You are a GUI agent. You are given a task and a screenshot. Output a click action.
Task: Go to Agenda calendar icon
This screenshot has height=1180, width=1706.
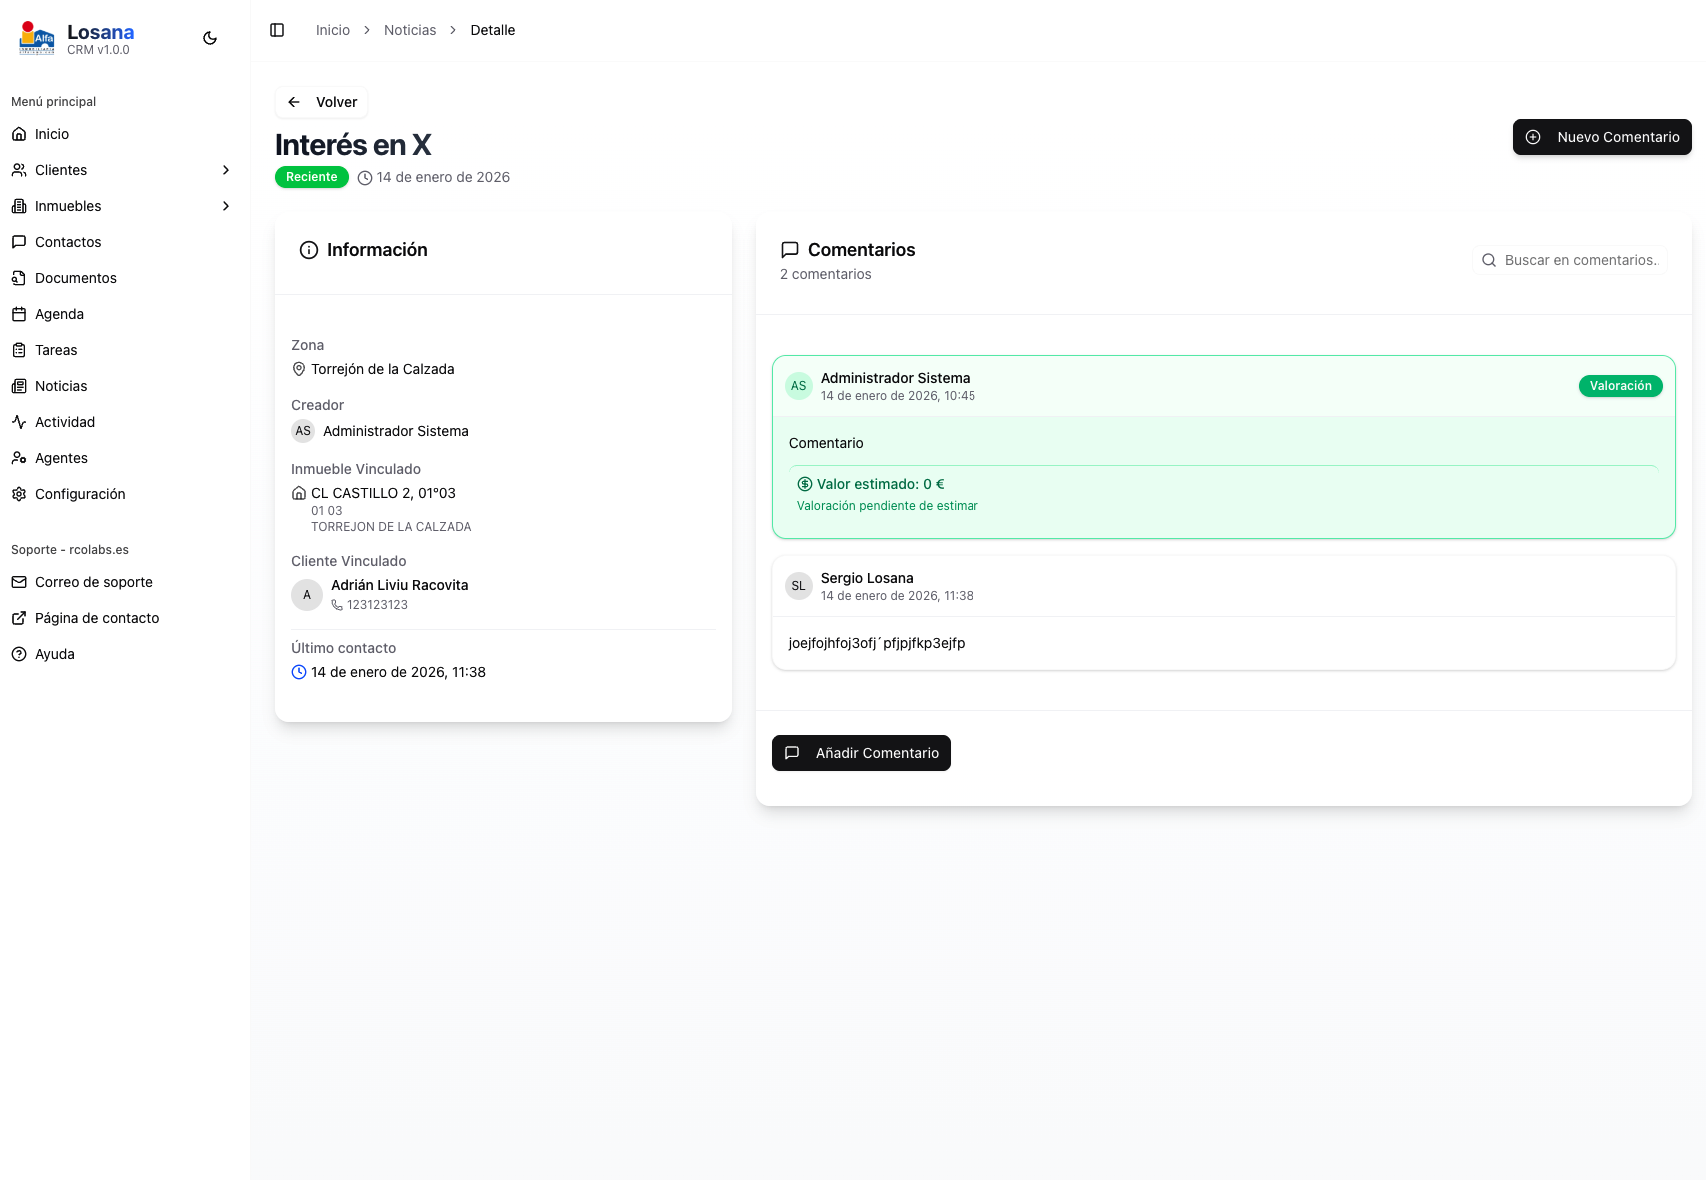click(19, 314)
